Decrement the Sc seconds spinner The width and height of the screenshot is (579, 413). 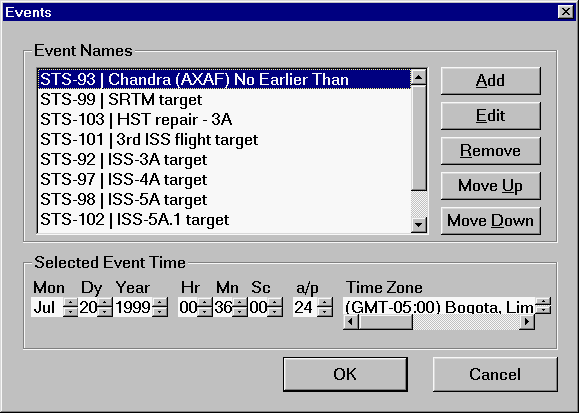click(x=275, y=312)
